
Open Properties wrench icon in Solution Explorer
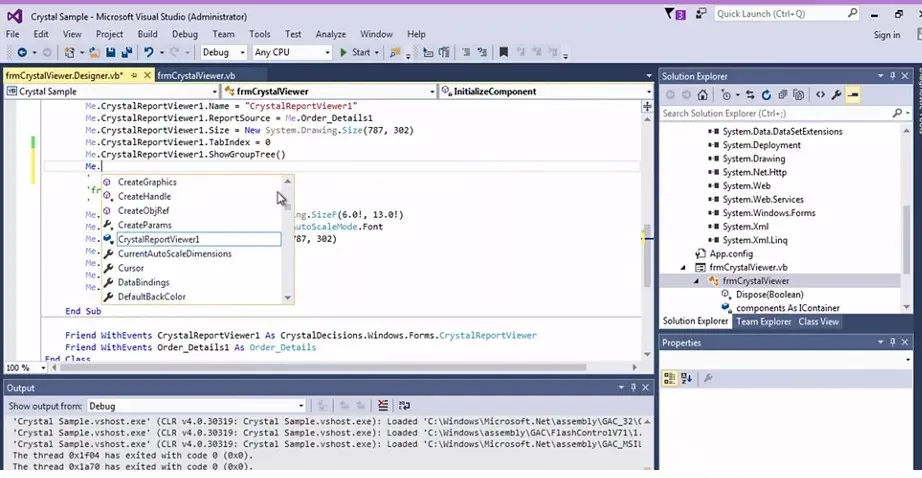tap(837, 95)
